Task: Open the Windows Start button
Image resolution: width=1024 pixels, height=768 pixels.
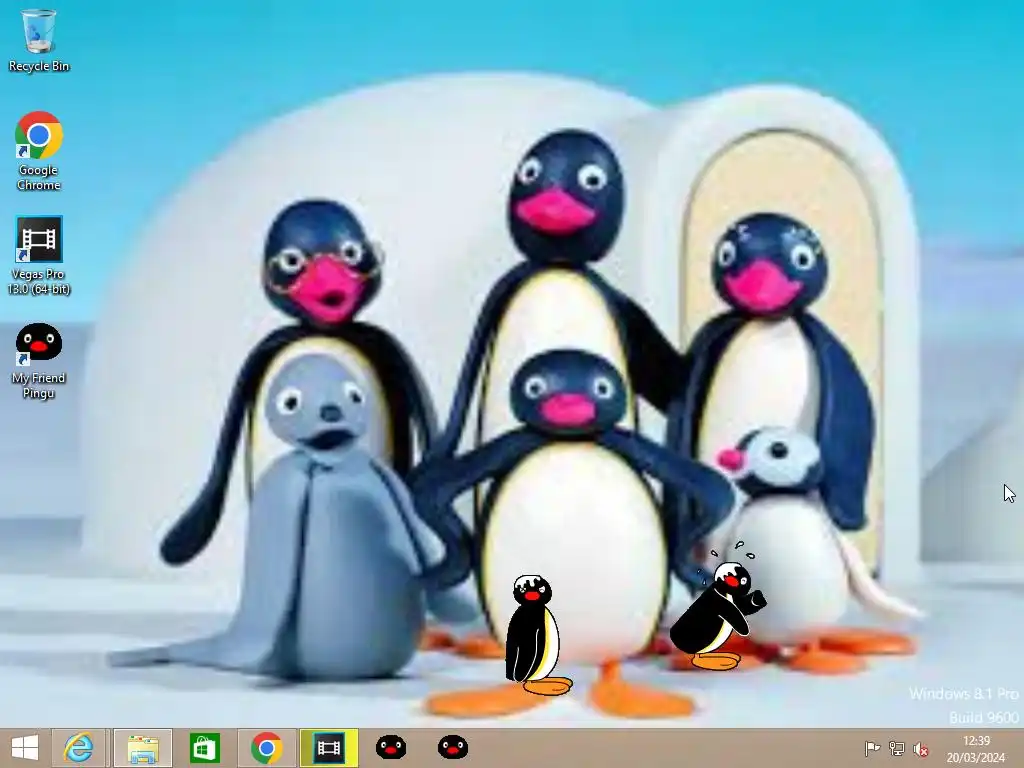Action: point(25,748)
